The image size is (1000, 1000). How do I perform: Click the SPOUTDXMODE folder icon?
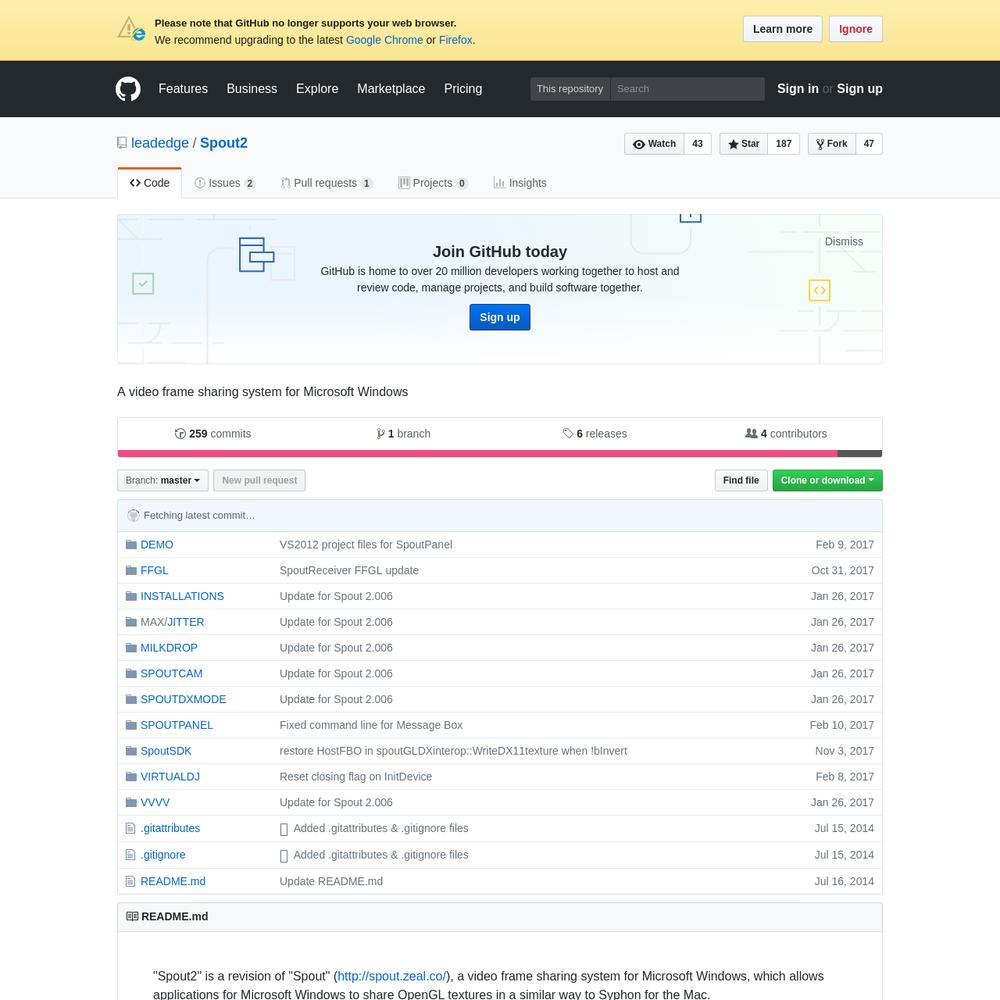(x=131, y=699)
